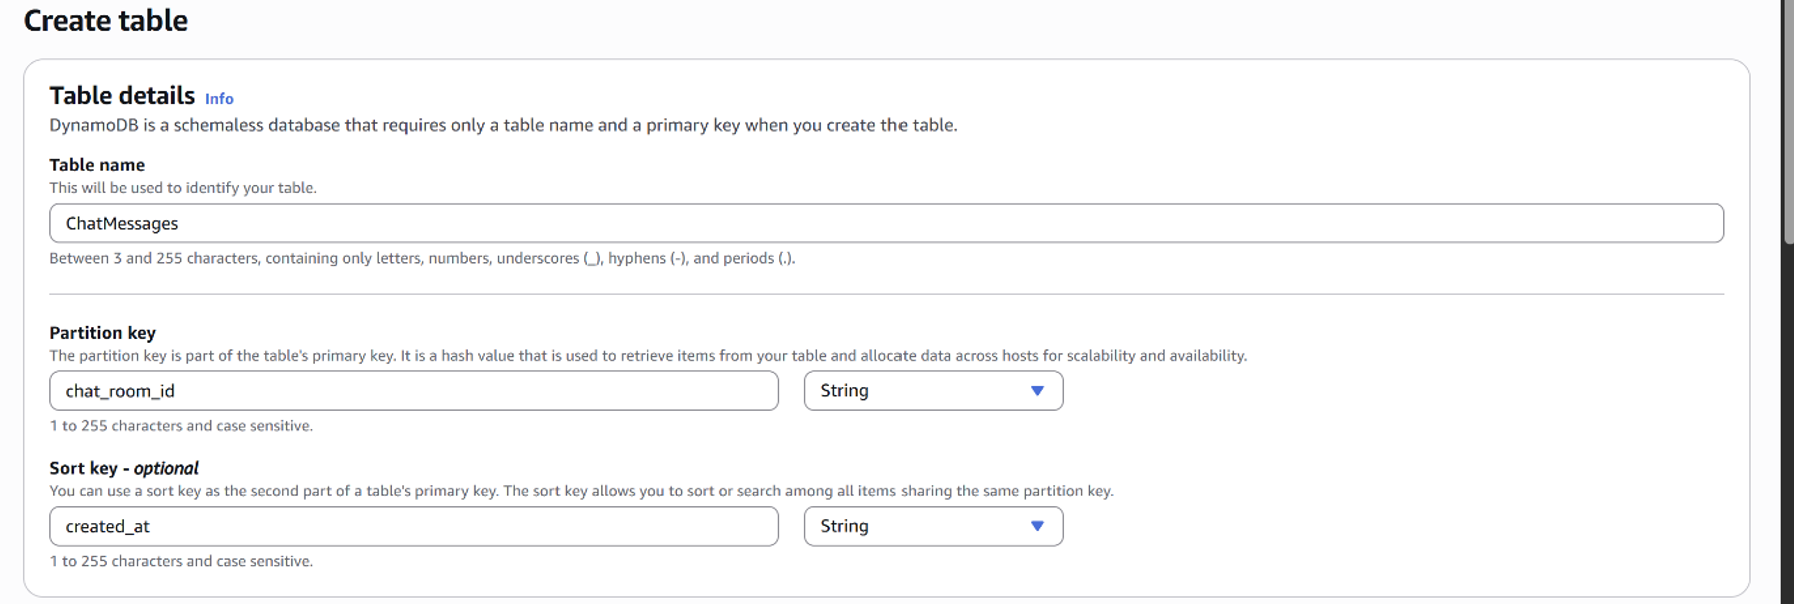The image size is (1794, 604).
Task: Focus the Partition key field with chat_room_id
Action: 414,391
